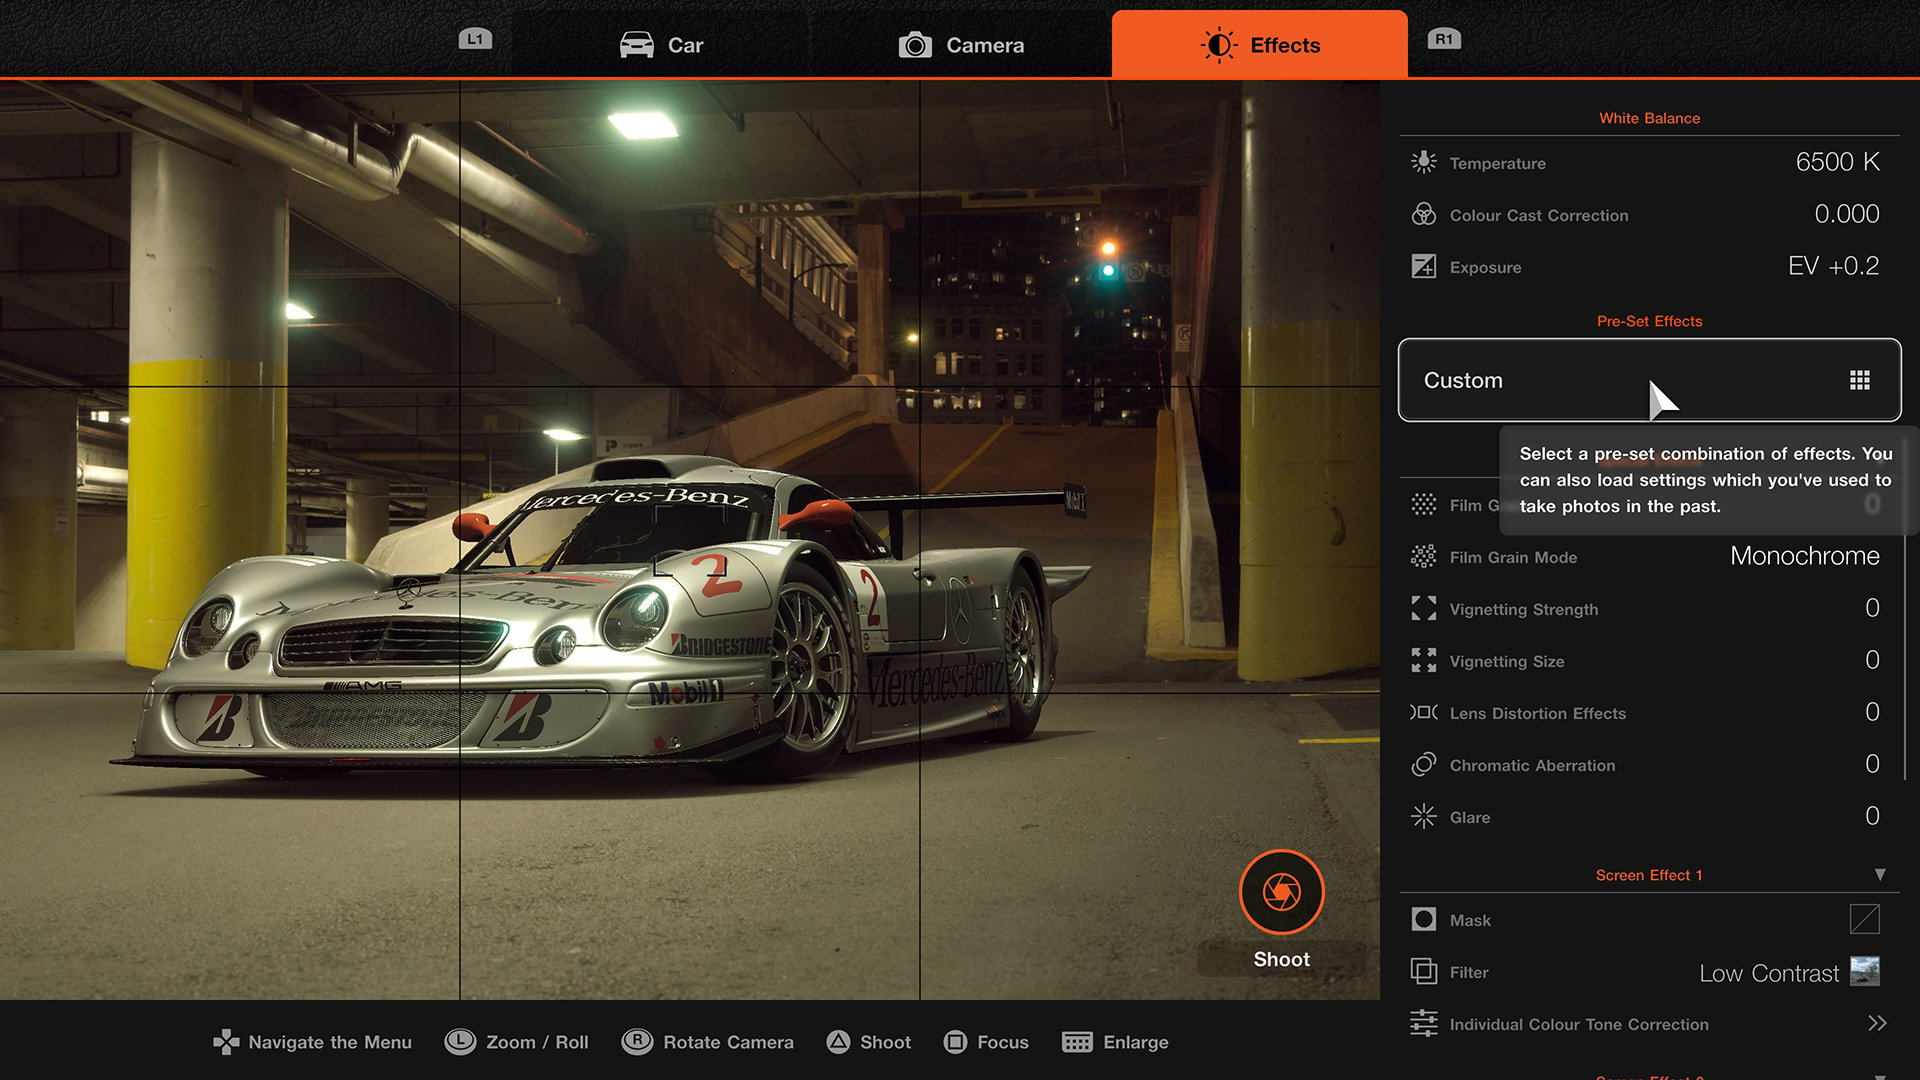1920x1080 pixels.
Task: Expand the Pre-Set Effects grid view
Action: coord(1861,380)
